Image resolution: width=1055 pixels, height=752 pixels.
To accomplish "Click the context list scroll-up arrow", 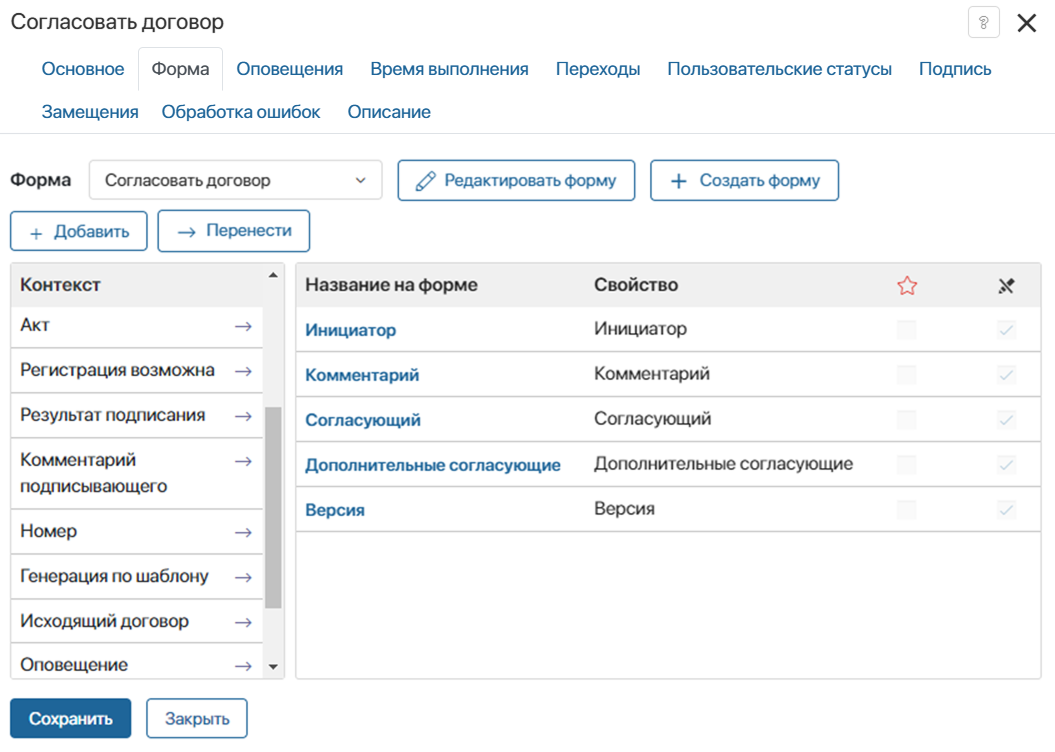I will click(273, 275).
